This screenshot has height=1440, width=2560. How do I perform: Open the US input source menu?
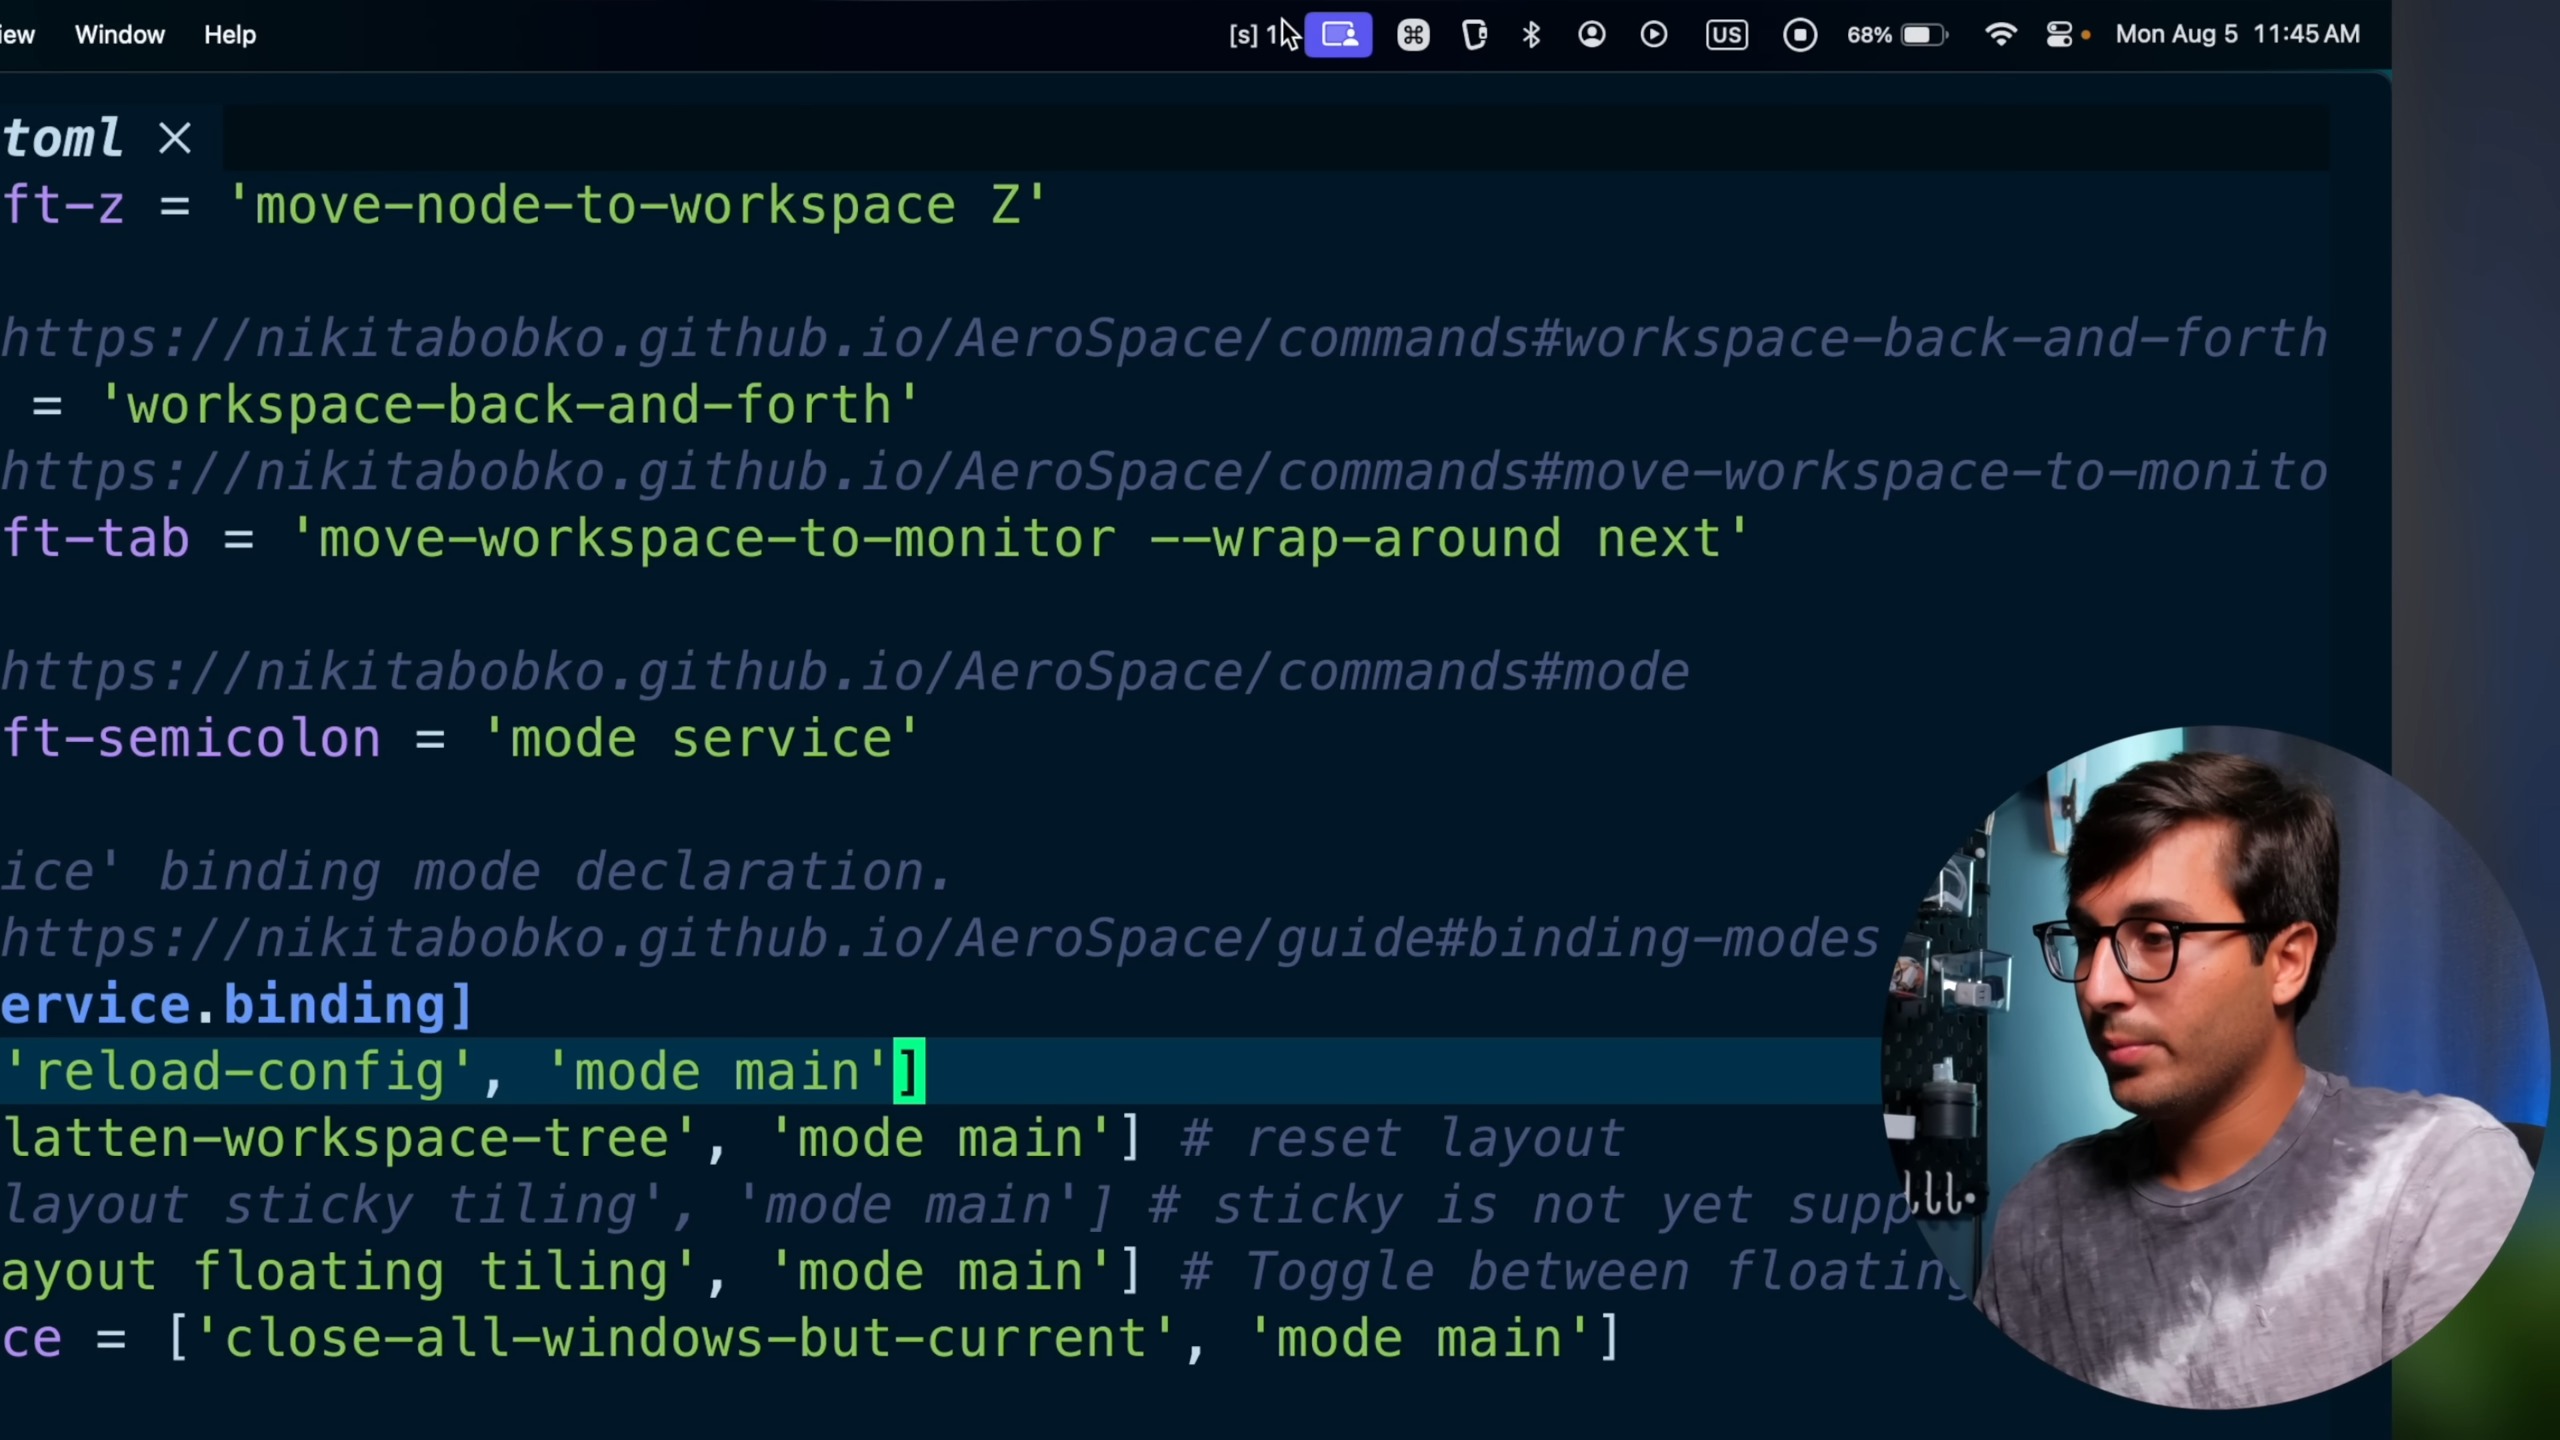coord(1726,35)
